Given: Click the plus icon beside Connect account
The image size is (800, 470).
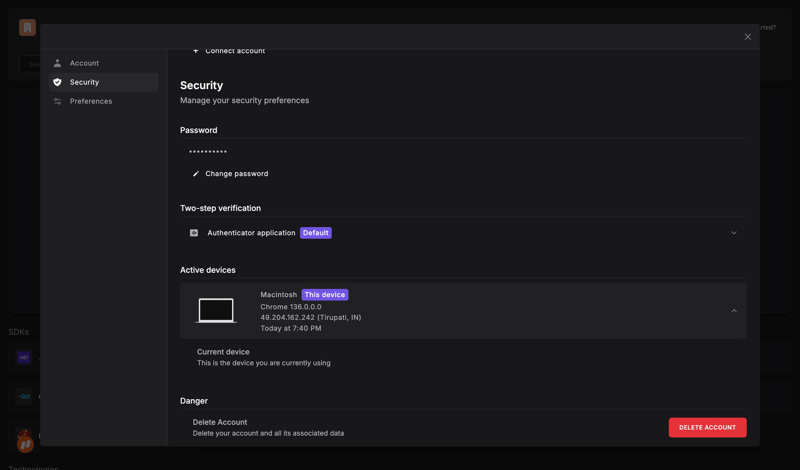Looking at the screenshot, I should pyautogui.click(x=196, y=51).
